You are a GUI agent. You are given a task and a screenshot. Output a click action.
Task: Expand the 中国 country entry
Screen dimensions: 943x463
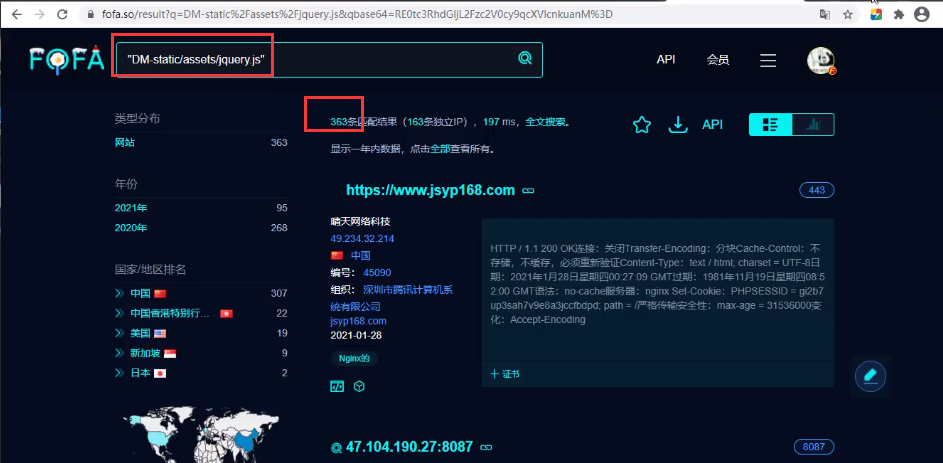pos(120,294)
